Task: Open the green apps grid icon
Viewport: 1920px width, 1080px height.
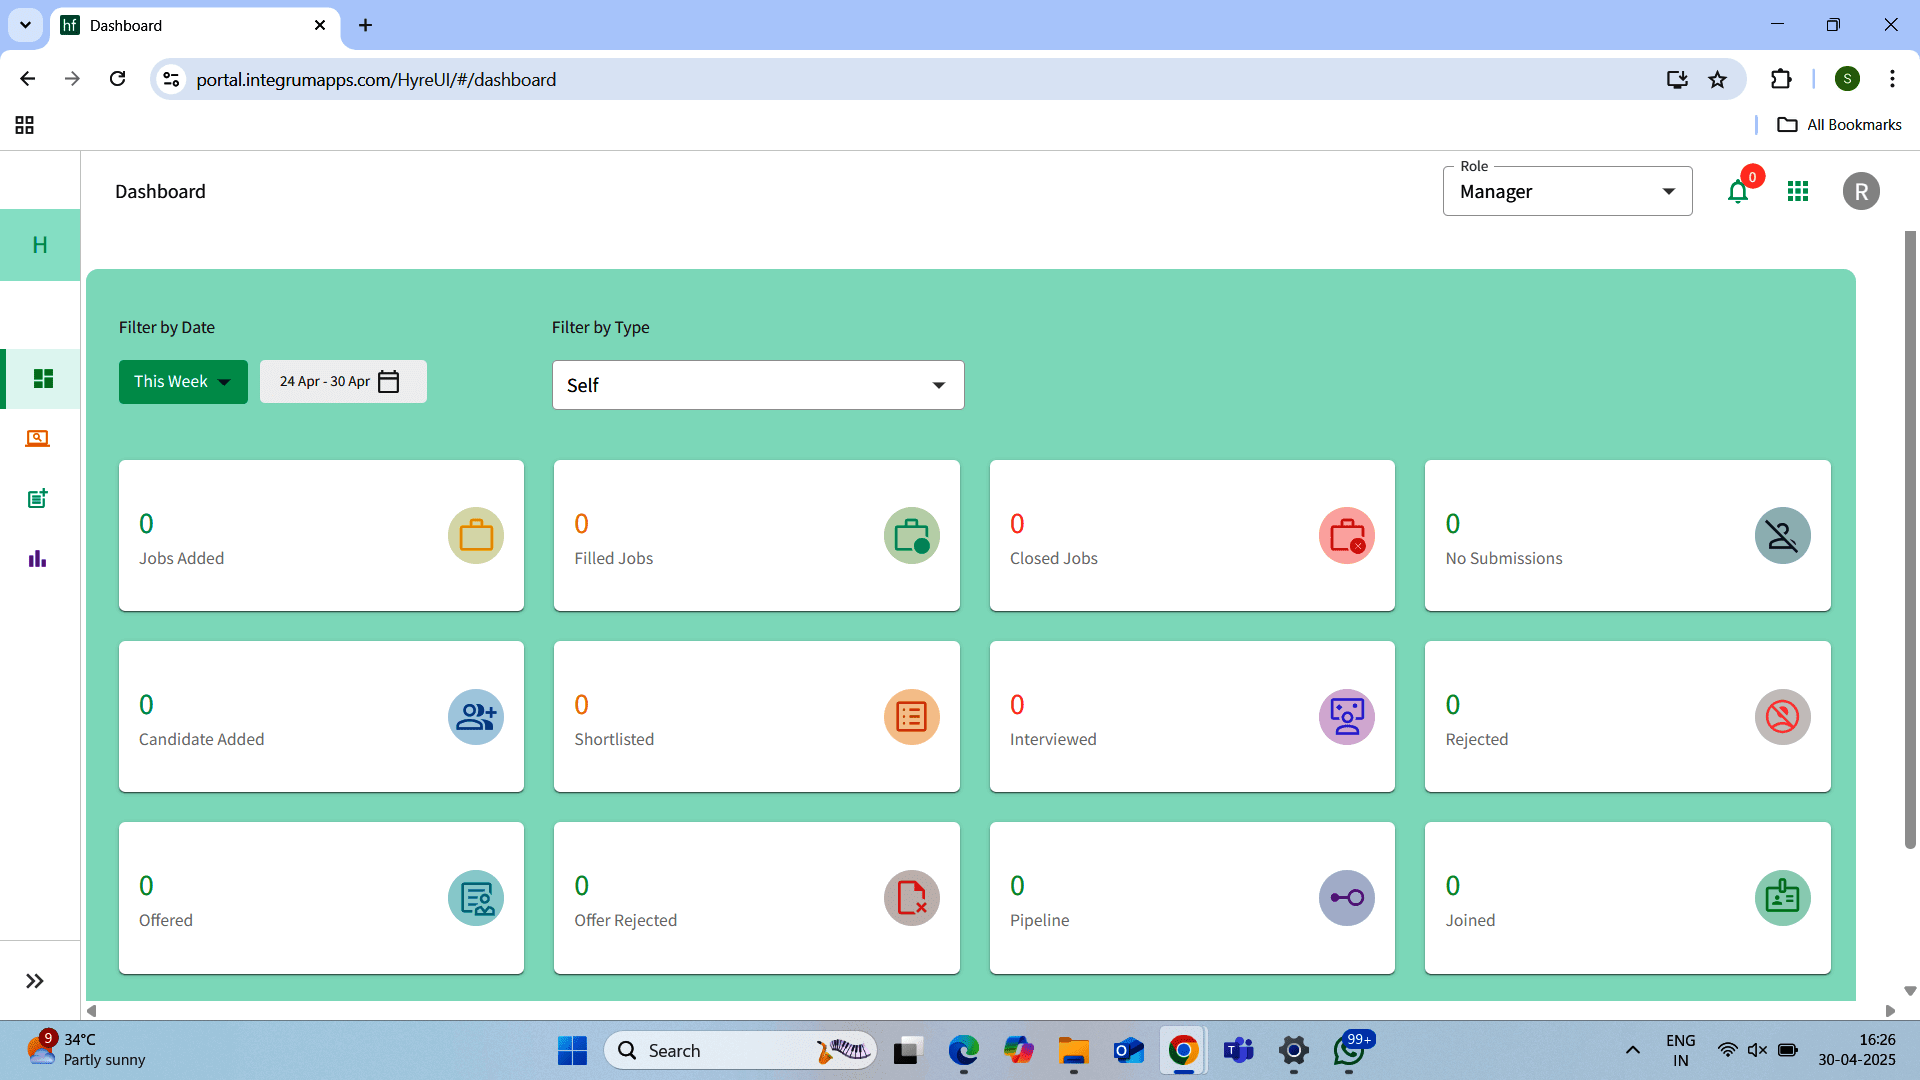Action: coord(1798,191)
